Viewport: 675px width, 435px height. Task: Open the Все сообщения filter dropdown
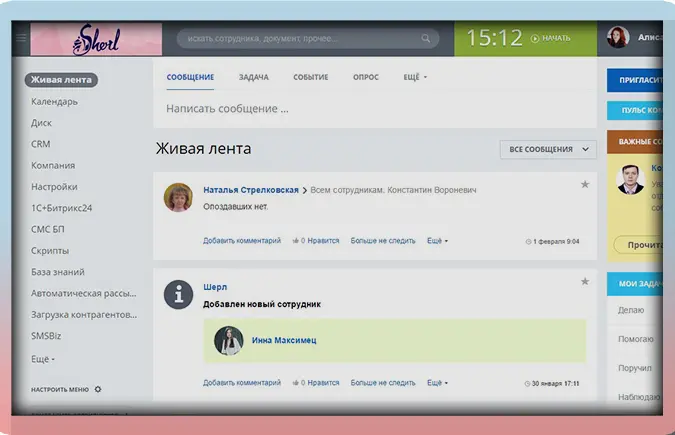click(x=548, y=149)
